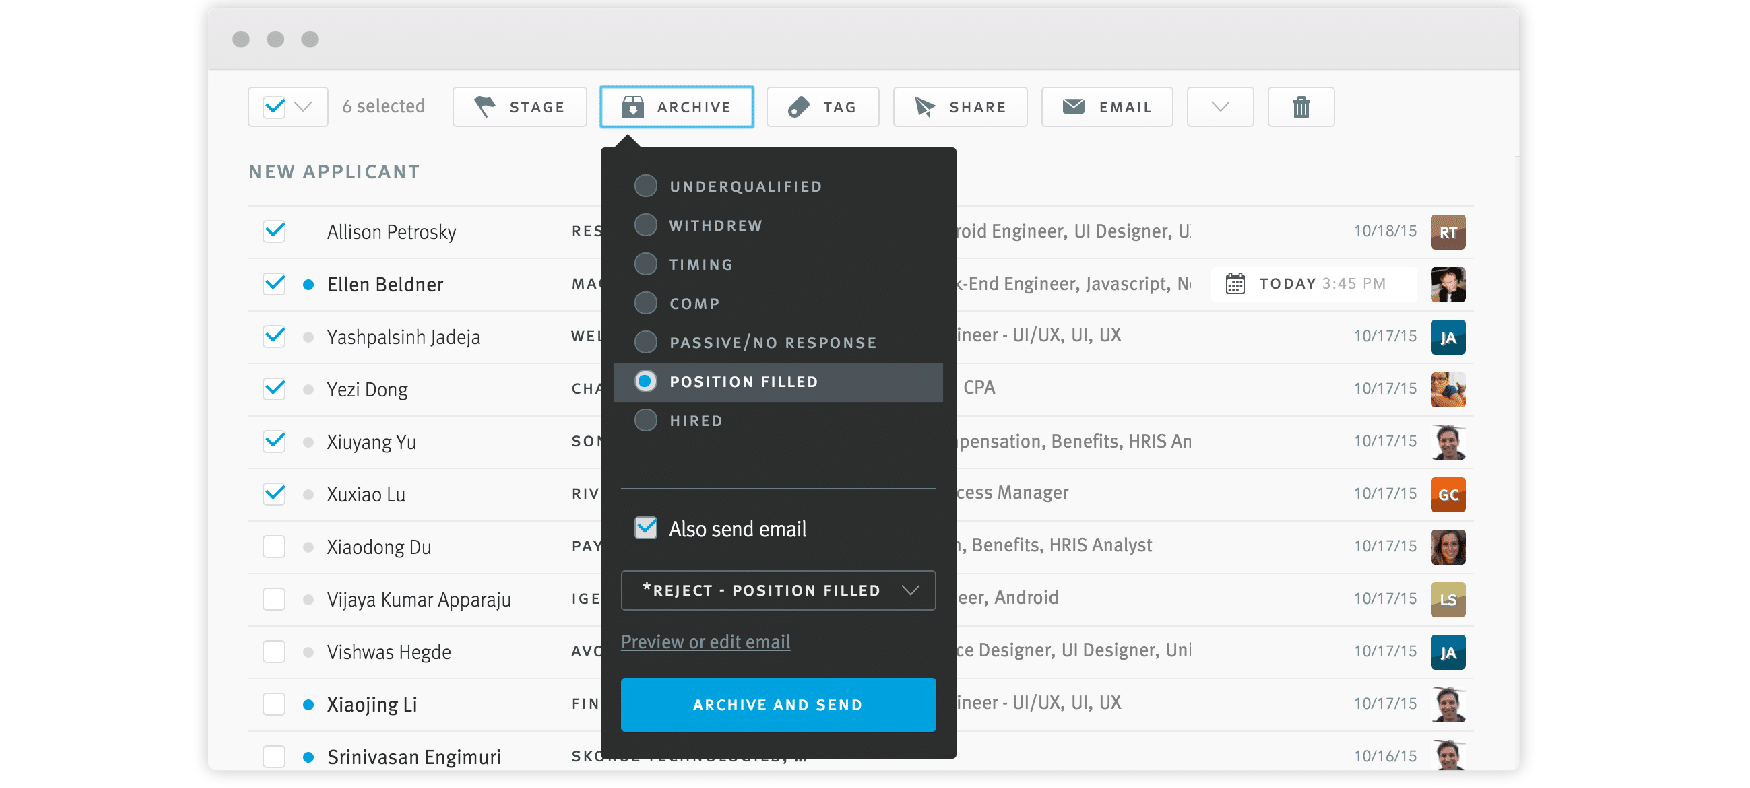Click the NEW APPLICANT section heading
This screenshot has width=1750, height=788.
coord(334,172)
